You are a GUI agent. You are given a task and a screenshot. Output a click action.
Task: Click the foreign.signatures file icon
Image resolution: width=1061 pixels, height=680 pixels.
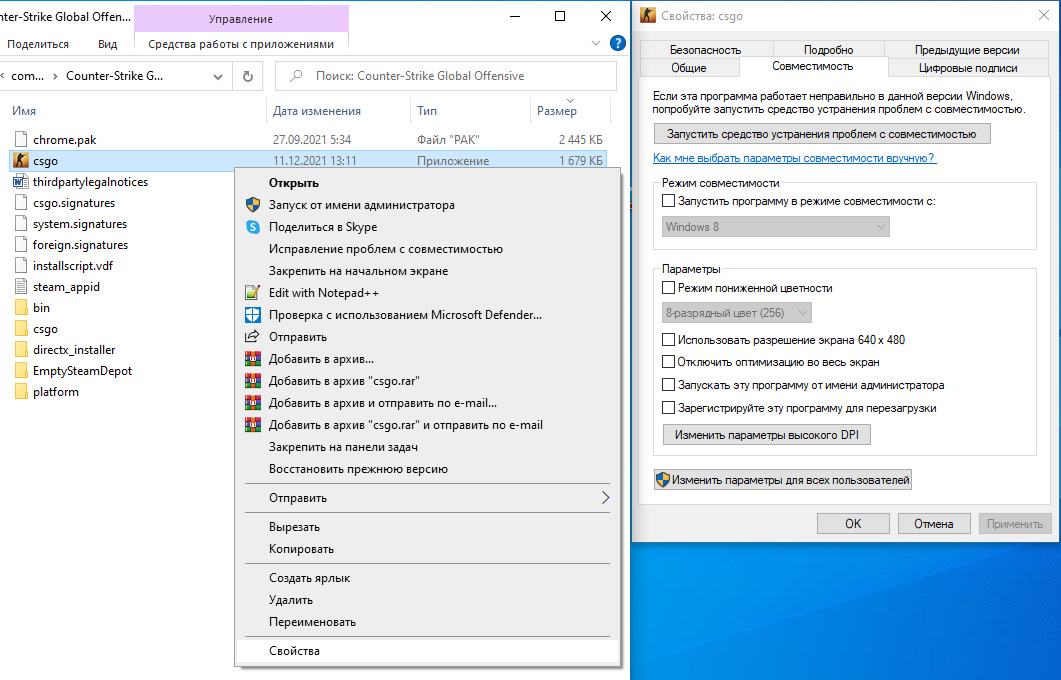pyautogui.click(x=21, y=244)
